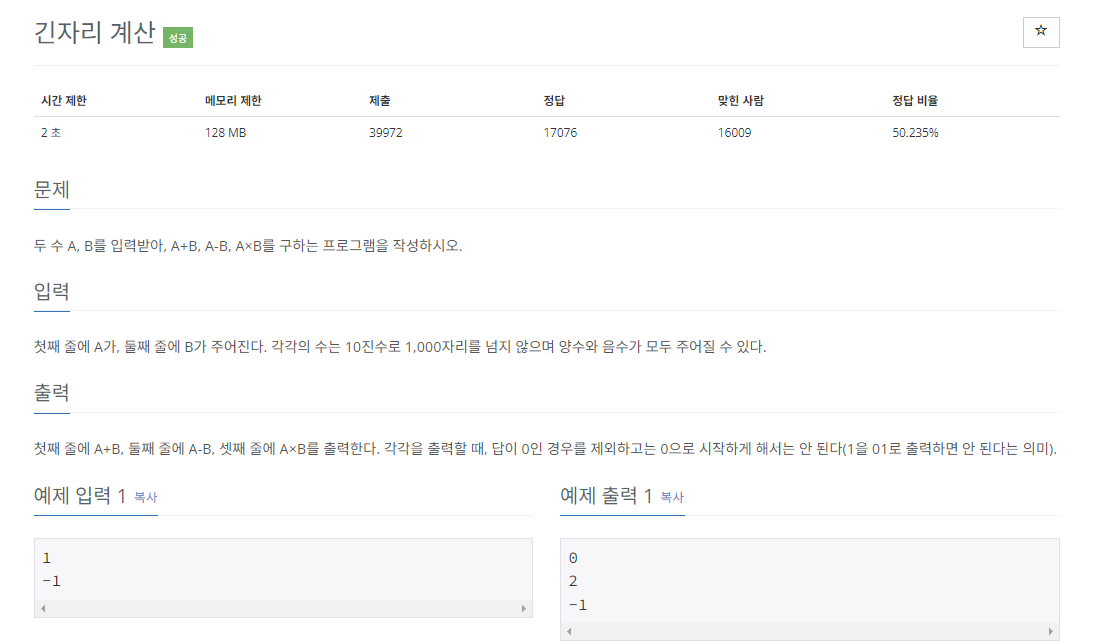The width and height of the screenshot is (1096, 644).
Task: Click the 맞힌 사람 column header
Action: [x=740, y=101]
